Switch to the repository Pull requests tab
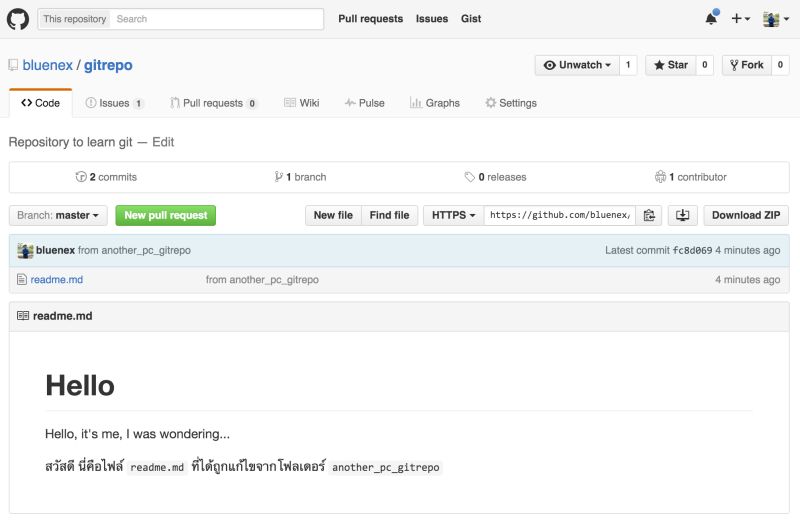 (213, 103)
